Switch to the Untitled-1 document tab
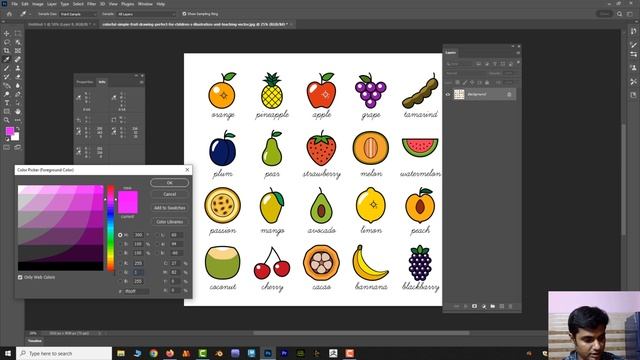 point(59,24)
